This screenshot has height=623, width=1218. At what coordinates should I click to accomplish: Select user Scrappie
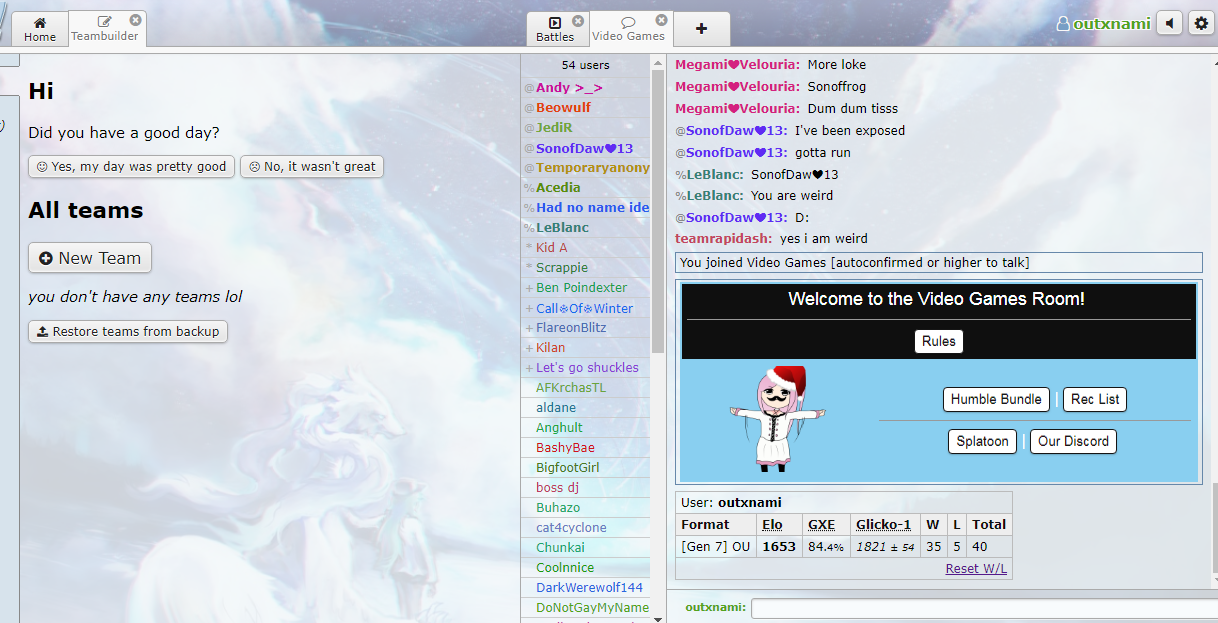pyautogui.click(x=586, y=268)
